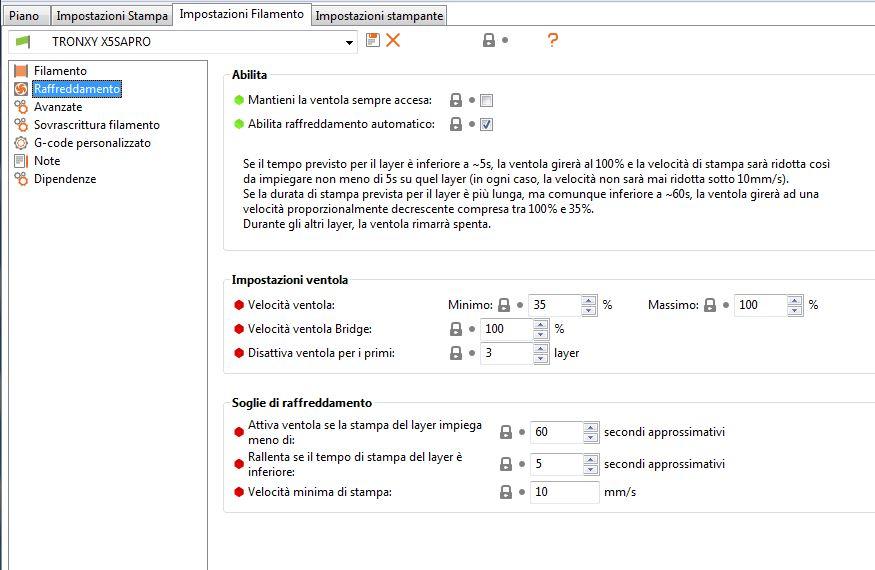The width and height of the screenshot is (875, 570).
Task: Click lock icon for Velocità minima di stampa
Action: (506, 492)
